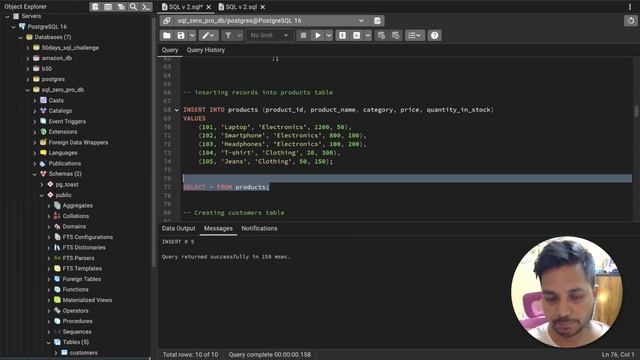
Task: Click the Rollback transaction icon
Action: coord(396,36)
